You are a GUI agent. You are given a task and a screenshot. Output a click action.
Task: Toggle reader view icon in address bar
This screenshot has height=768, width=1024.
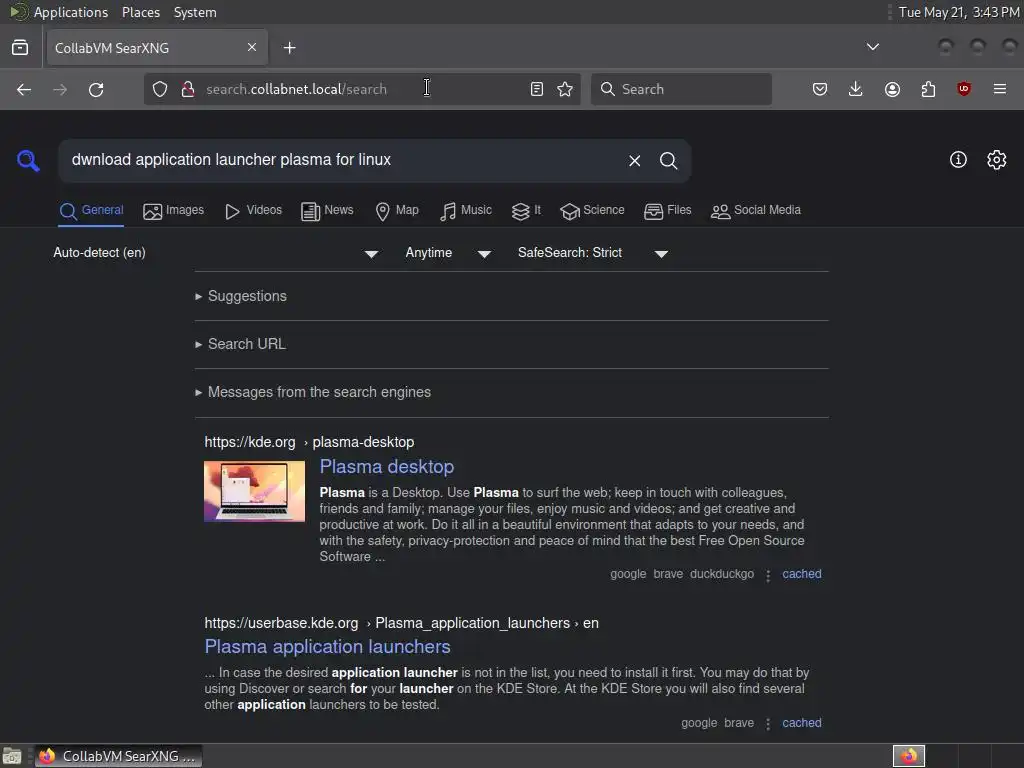pyautogui.click(x=537, y=89)
